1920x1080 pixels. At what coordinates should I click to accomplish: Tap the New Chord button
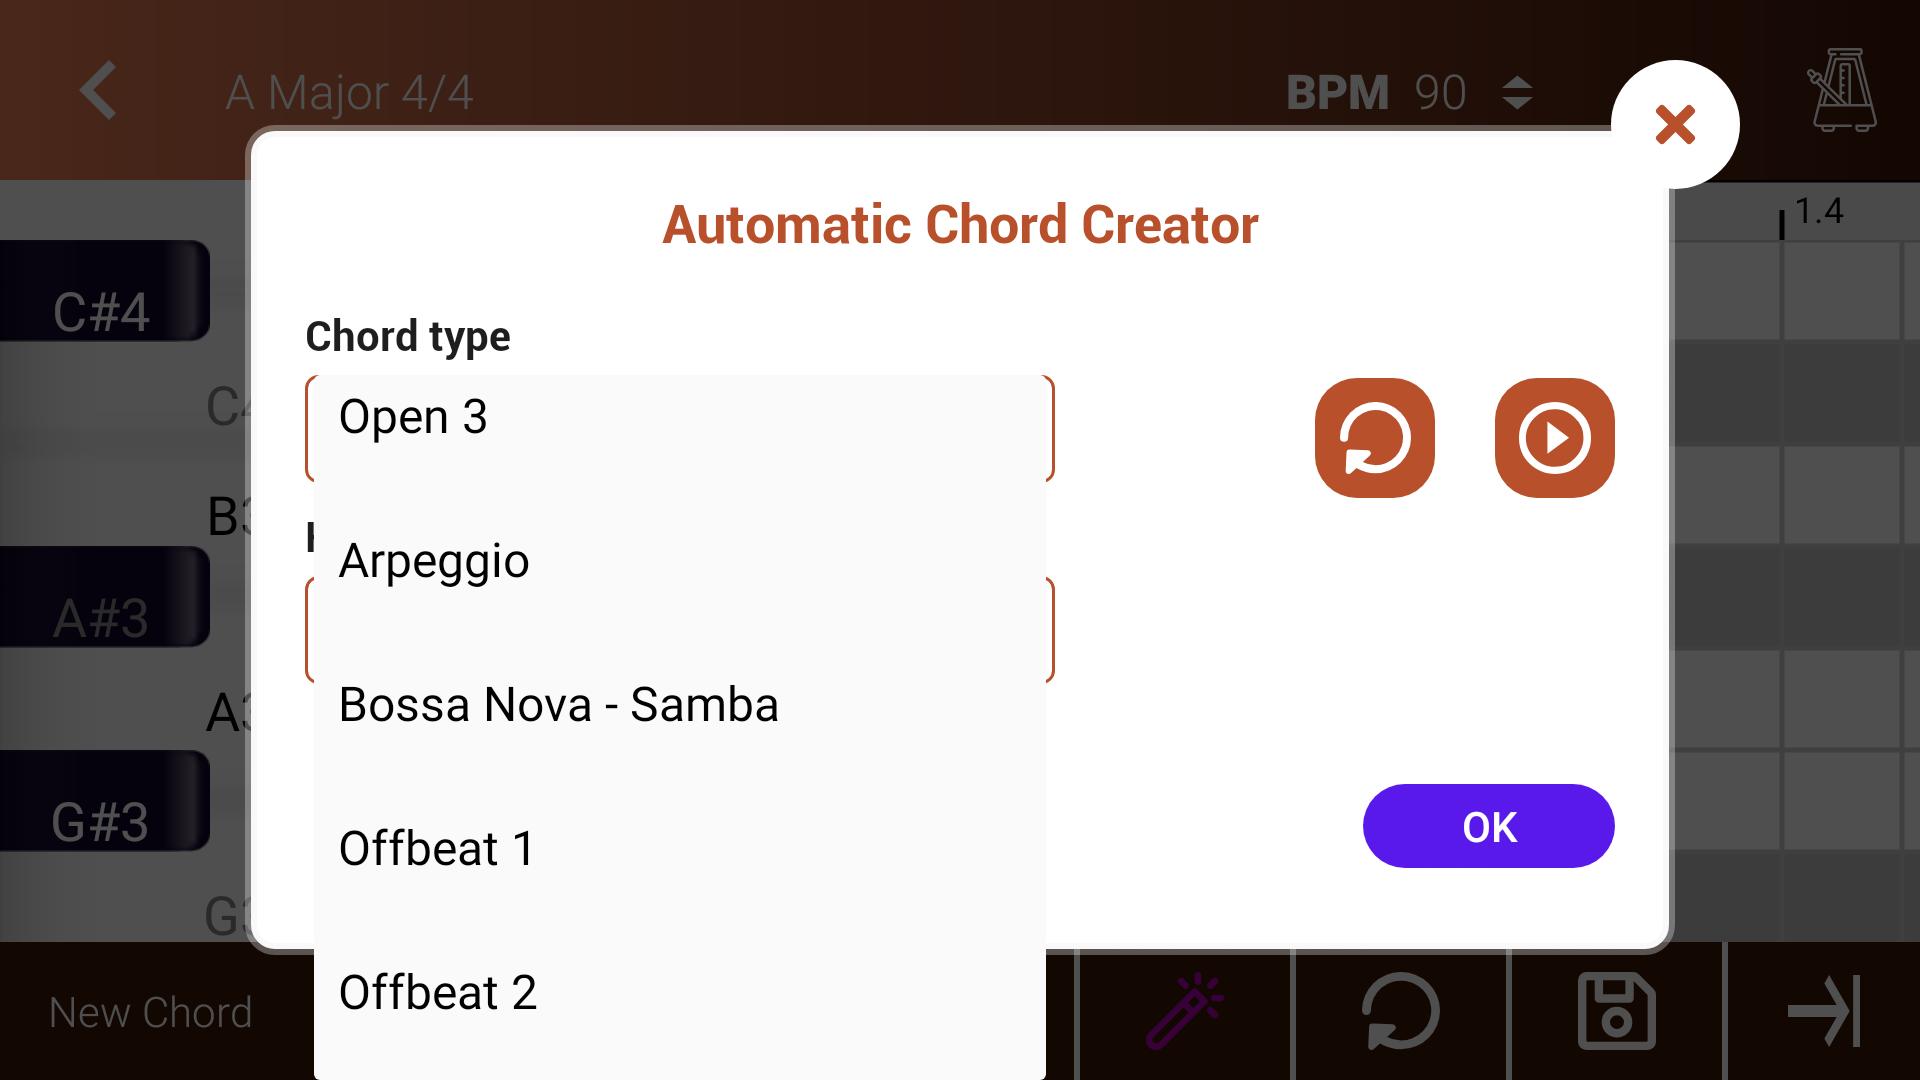[151, 1012]
